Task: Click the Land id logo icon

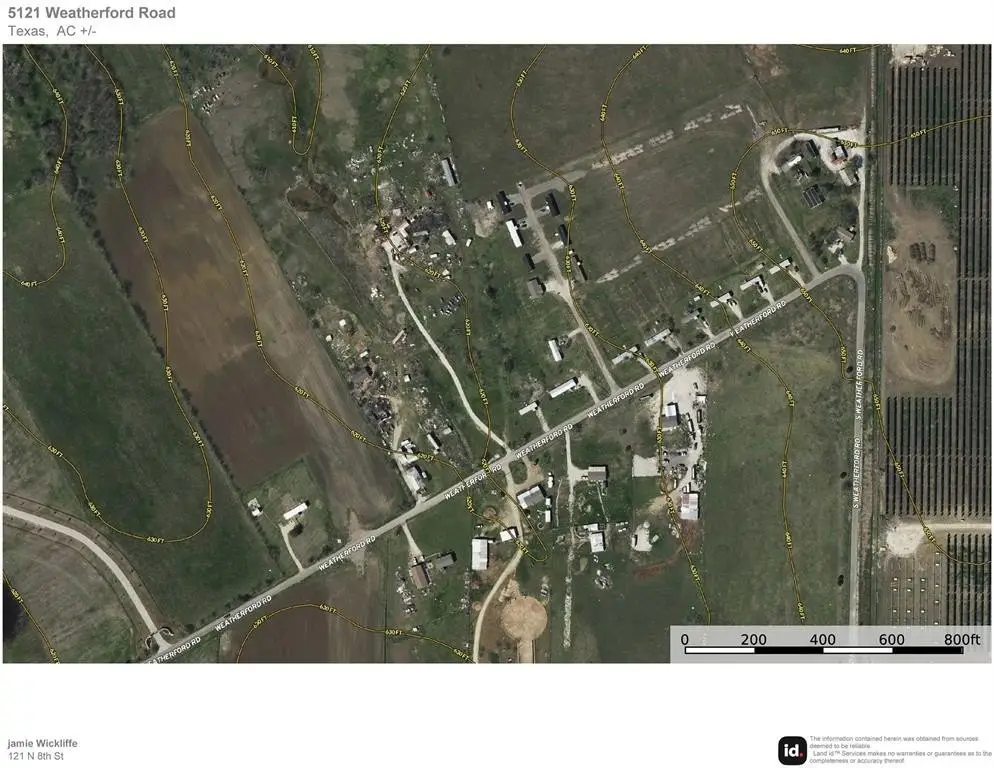Action: pos(792,750)
